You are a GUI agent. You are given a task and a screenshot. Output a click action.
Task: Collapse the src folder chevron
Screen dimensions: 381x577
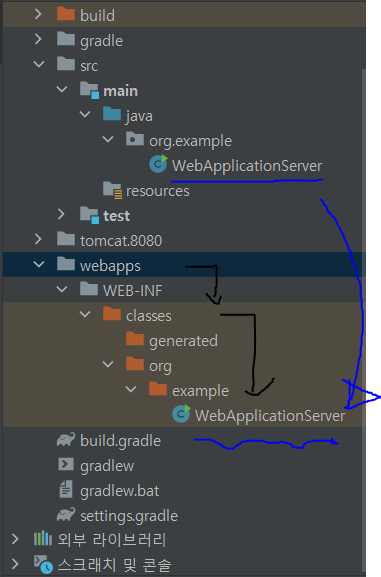coord(39,64)
